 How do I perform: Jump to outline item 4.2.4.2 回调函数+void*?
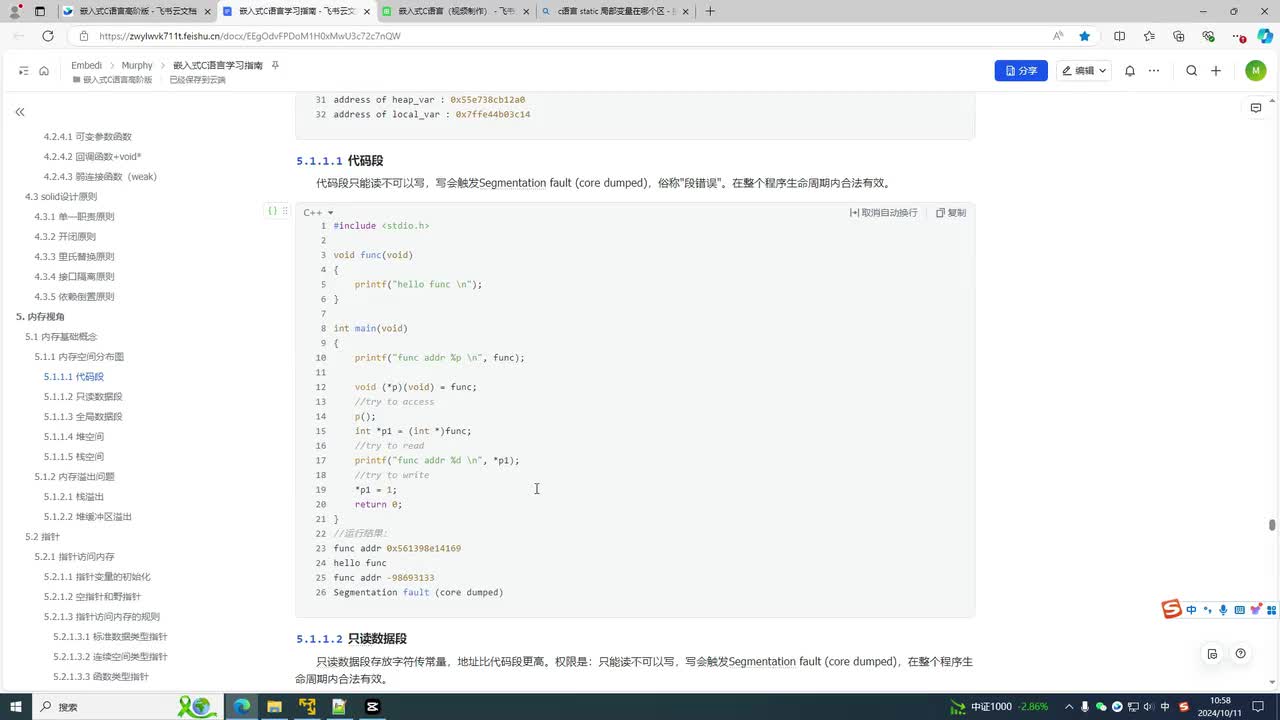(93, 156)
